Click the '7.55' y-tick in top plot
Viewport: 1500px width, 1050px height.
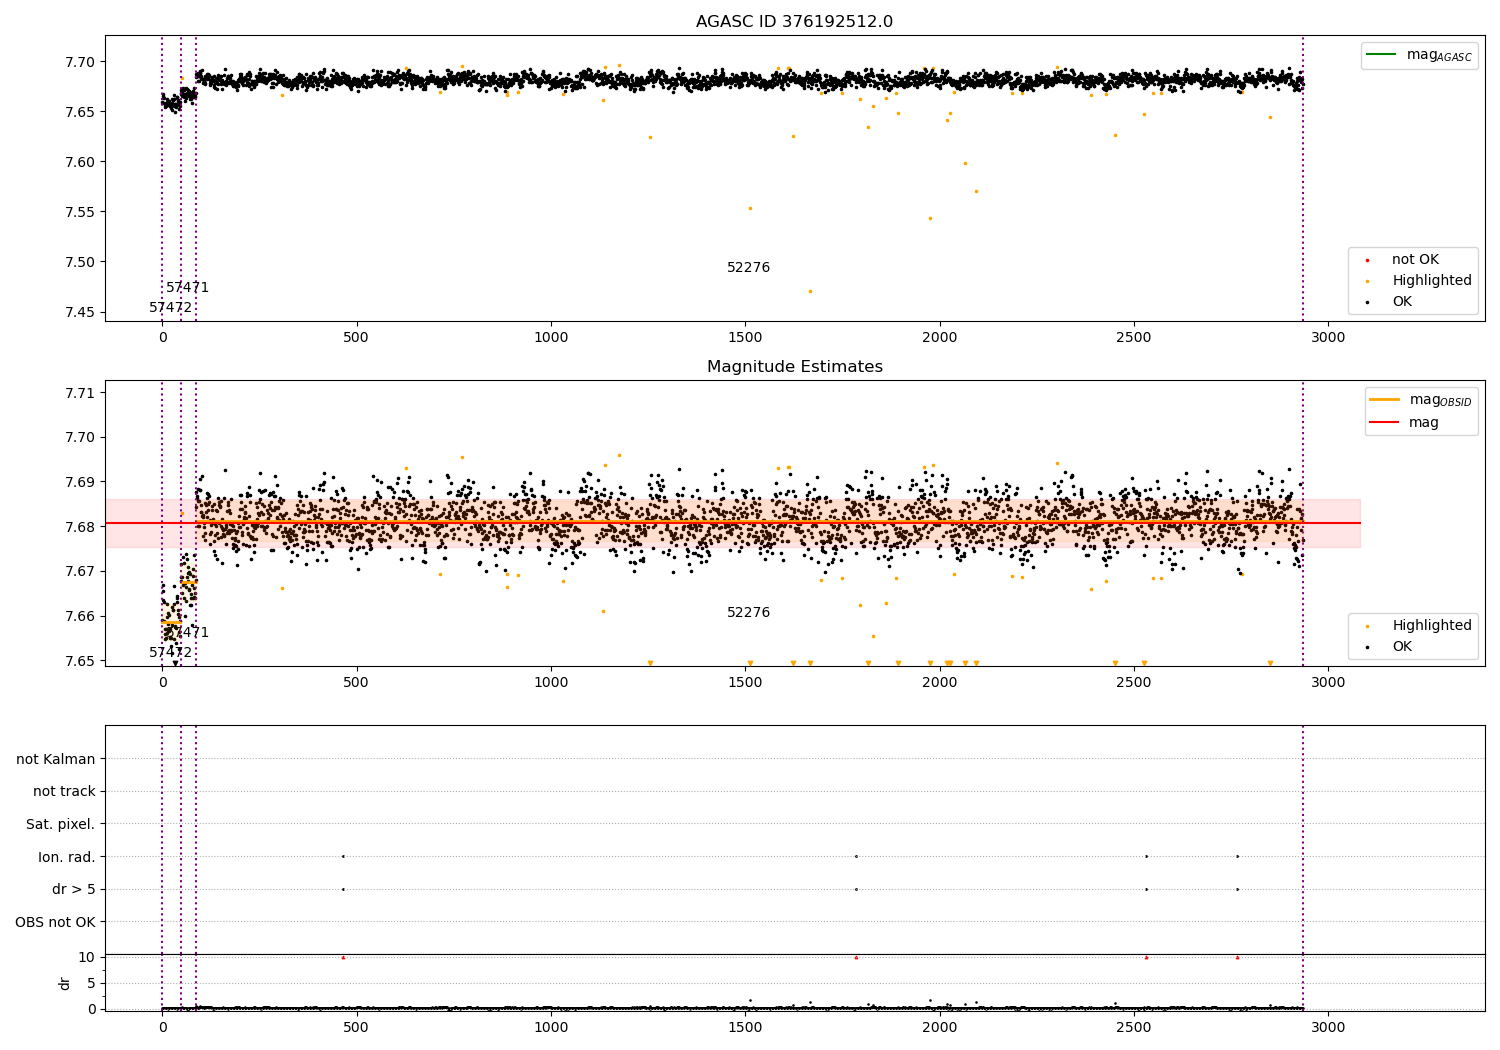(80, 212)
